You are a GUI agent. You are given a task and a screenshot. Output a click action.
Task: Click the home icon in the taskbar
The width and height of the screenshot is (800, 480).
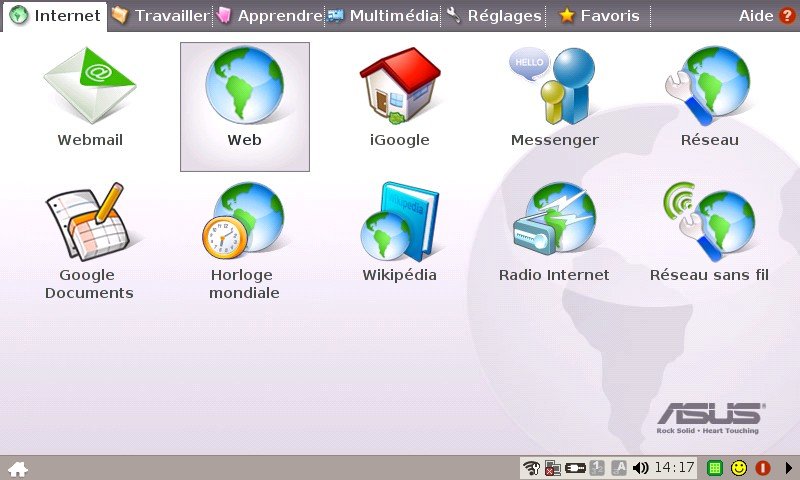[x=18, y=468]
